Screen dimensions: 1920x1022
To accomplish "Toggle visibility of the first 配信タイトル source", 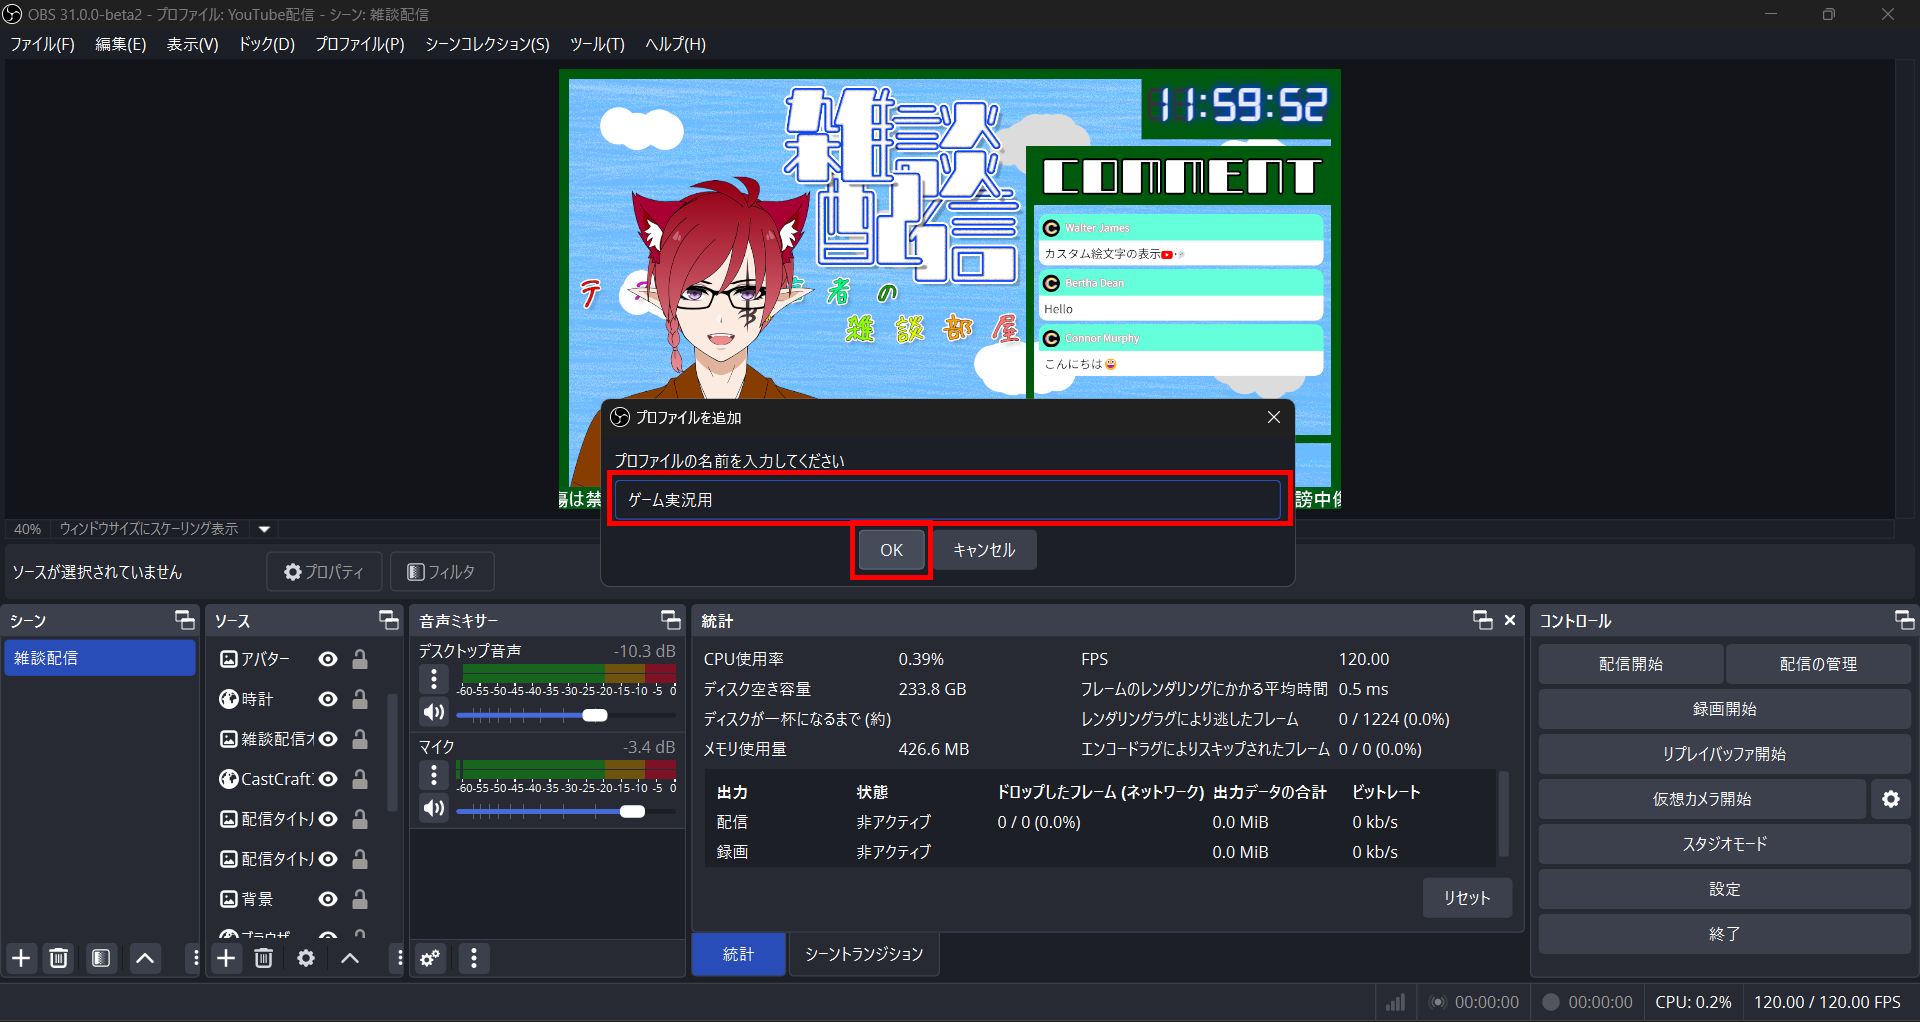I will tap(328, 819).
